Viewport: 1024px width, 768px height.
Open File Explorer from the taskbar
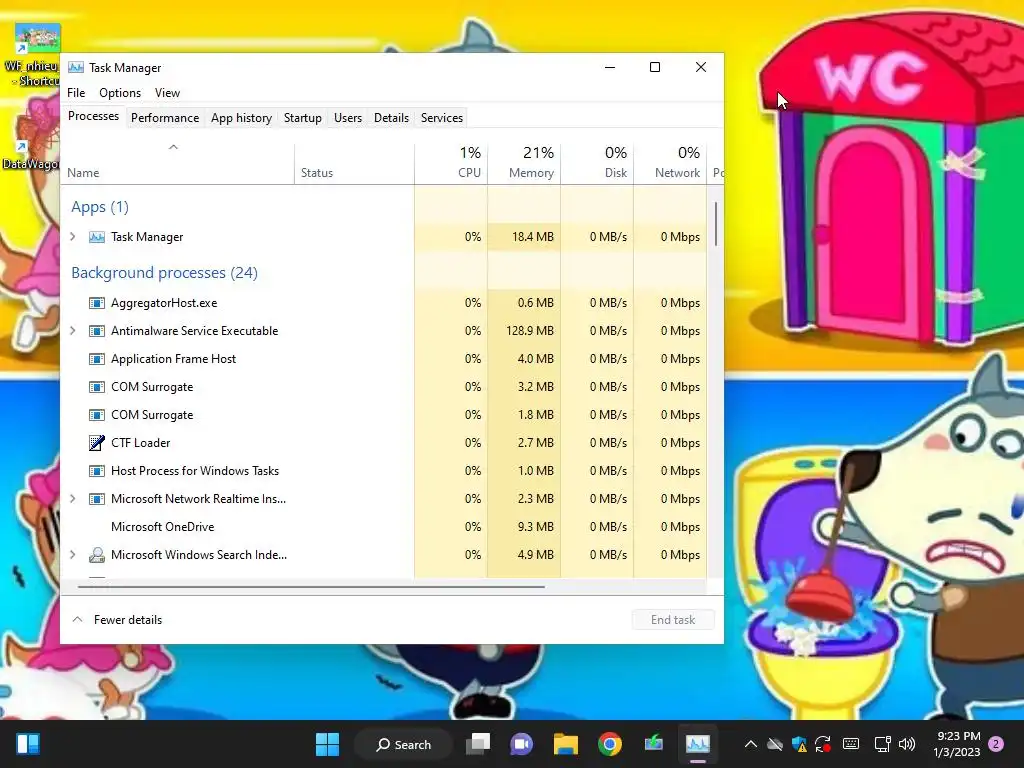click(566, 744)
